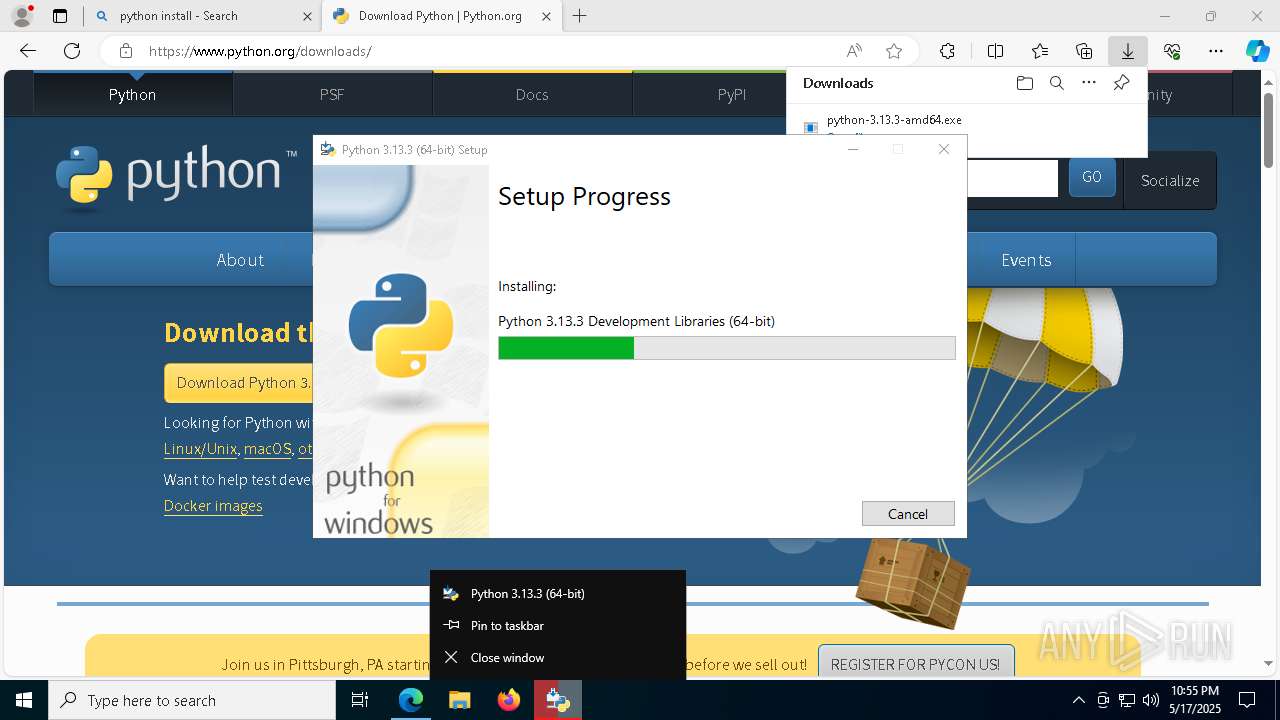Click REGISTER FOR PYCON US! button
The image size is (1280, 720).
[x=915, y=664]
